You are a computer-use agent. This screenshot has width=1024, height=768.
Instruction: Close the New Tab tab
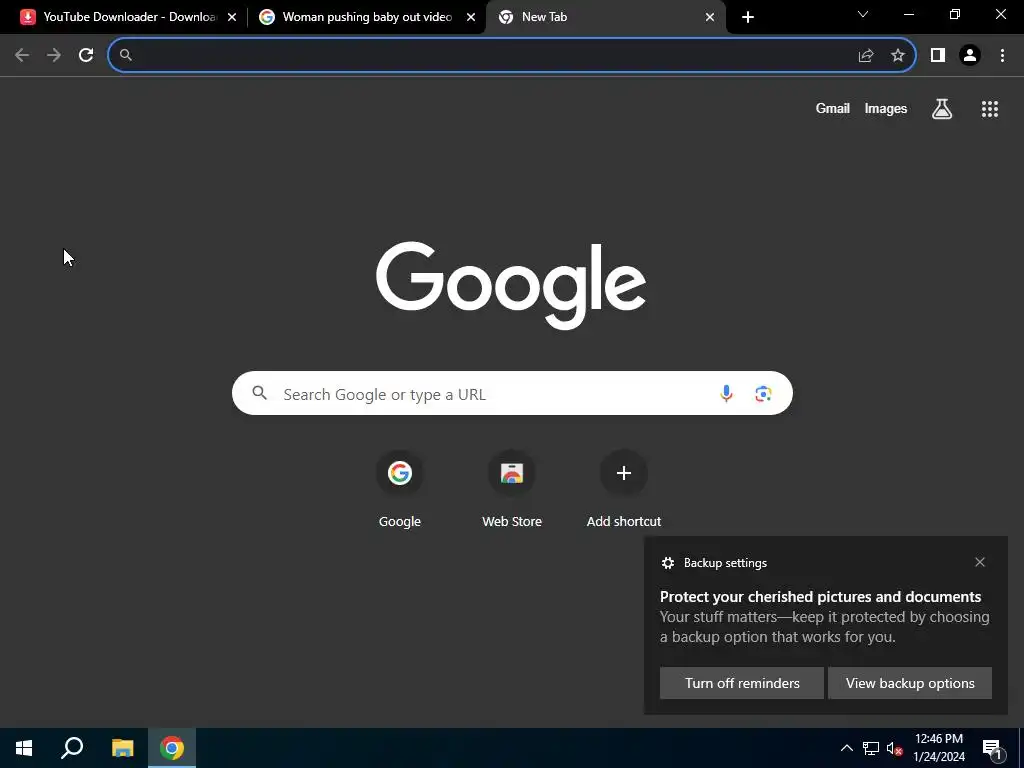(x=710, y=18)
